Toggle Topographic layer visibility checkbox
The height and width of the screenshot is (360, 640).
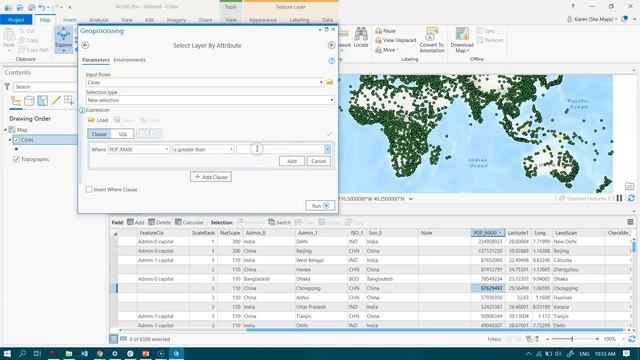[x=16, y=160]
